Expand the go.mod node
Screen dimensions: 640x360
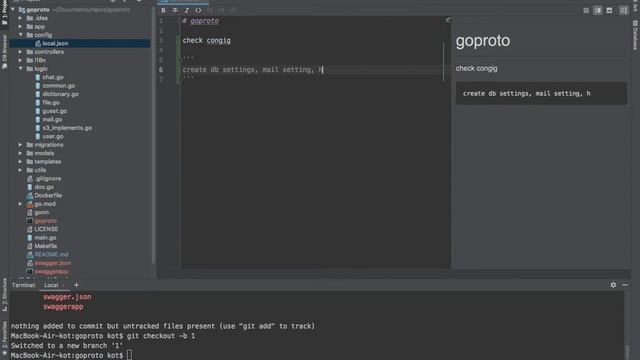click(20, 204)
